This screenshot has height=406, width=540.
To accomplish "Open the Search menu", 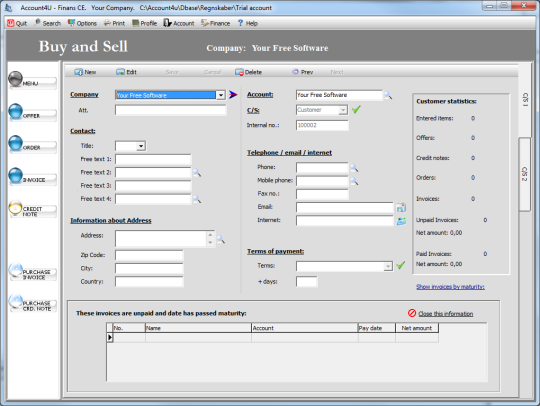I will (x=48, y=23).
